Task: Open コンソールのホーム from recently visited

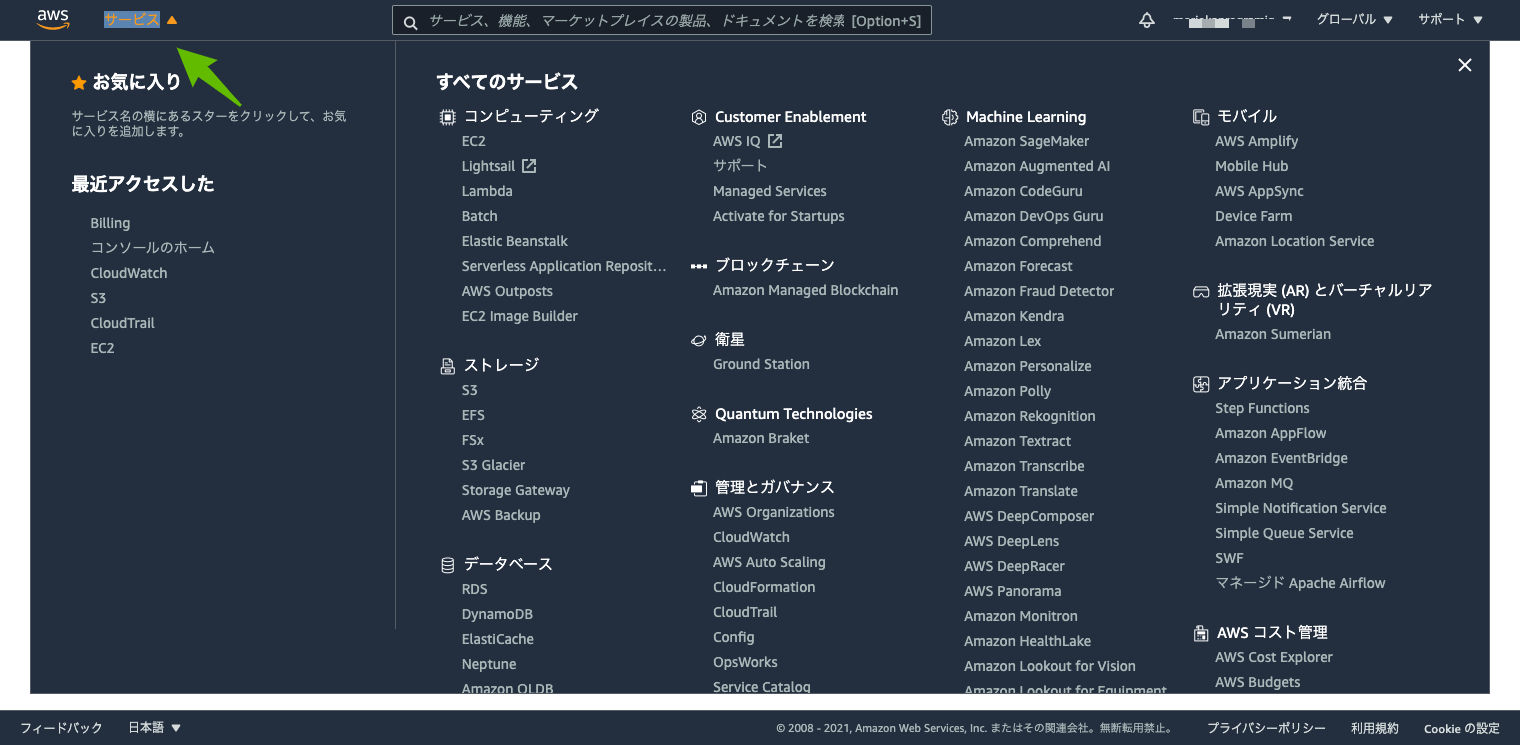Action: coord(153,248)
